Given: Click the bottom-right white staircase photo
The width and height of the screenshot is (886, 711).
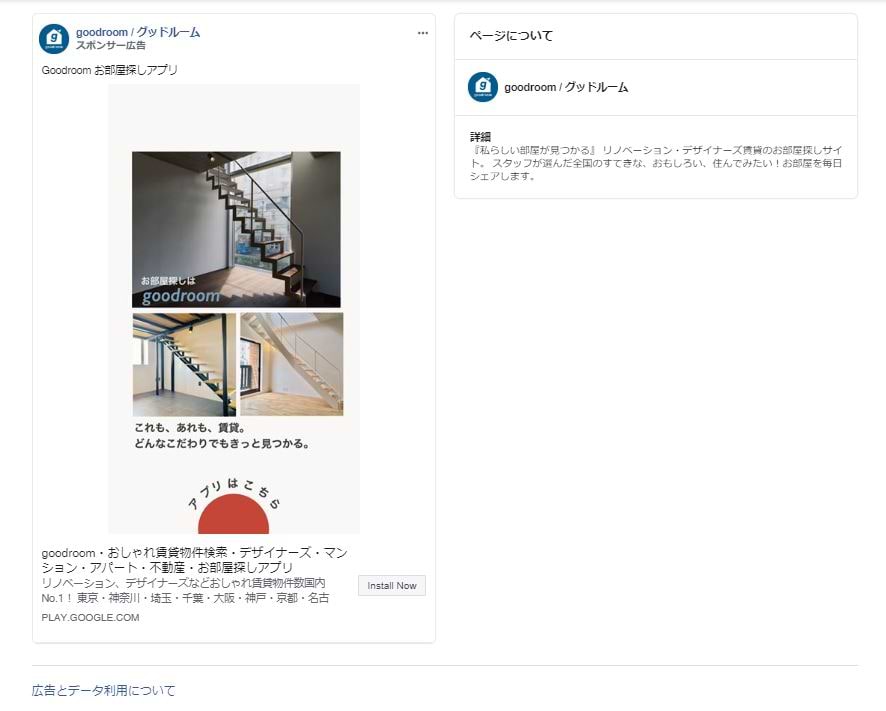Looking at the screenshot, I should click(292, 365).
